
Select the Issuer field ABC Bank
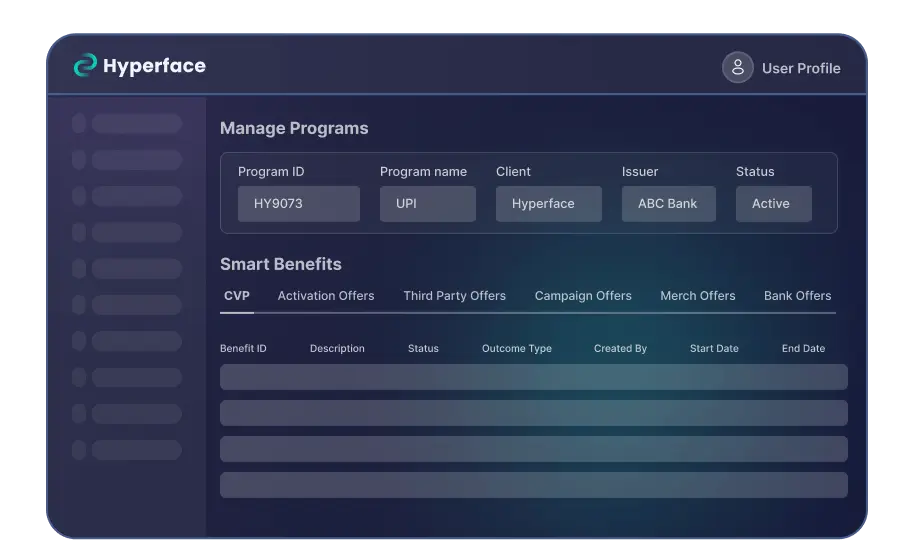pos(668,203)
